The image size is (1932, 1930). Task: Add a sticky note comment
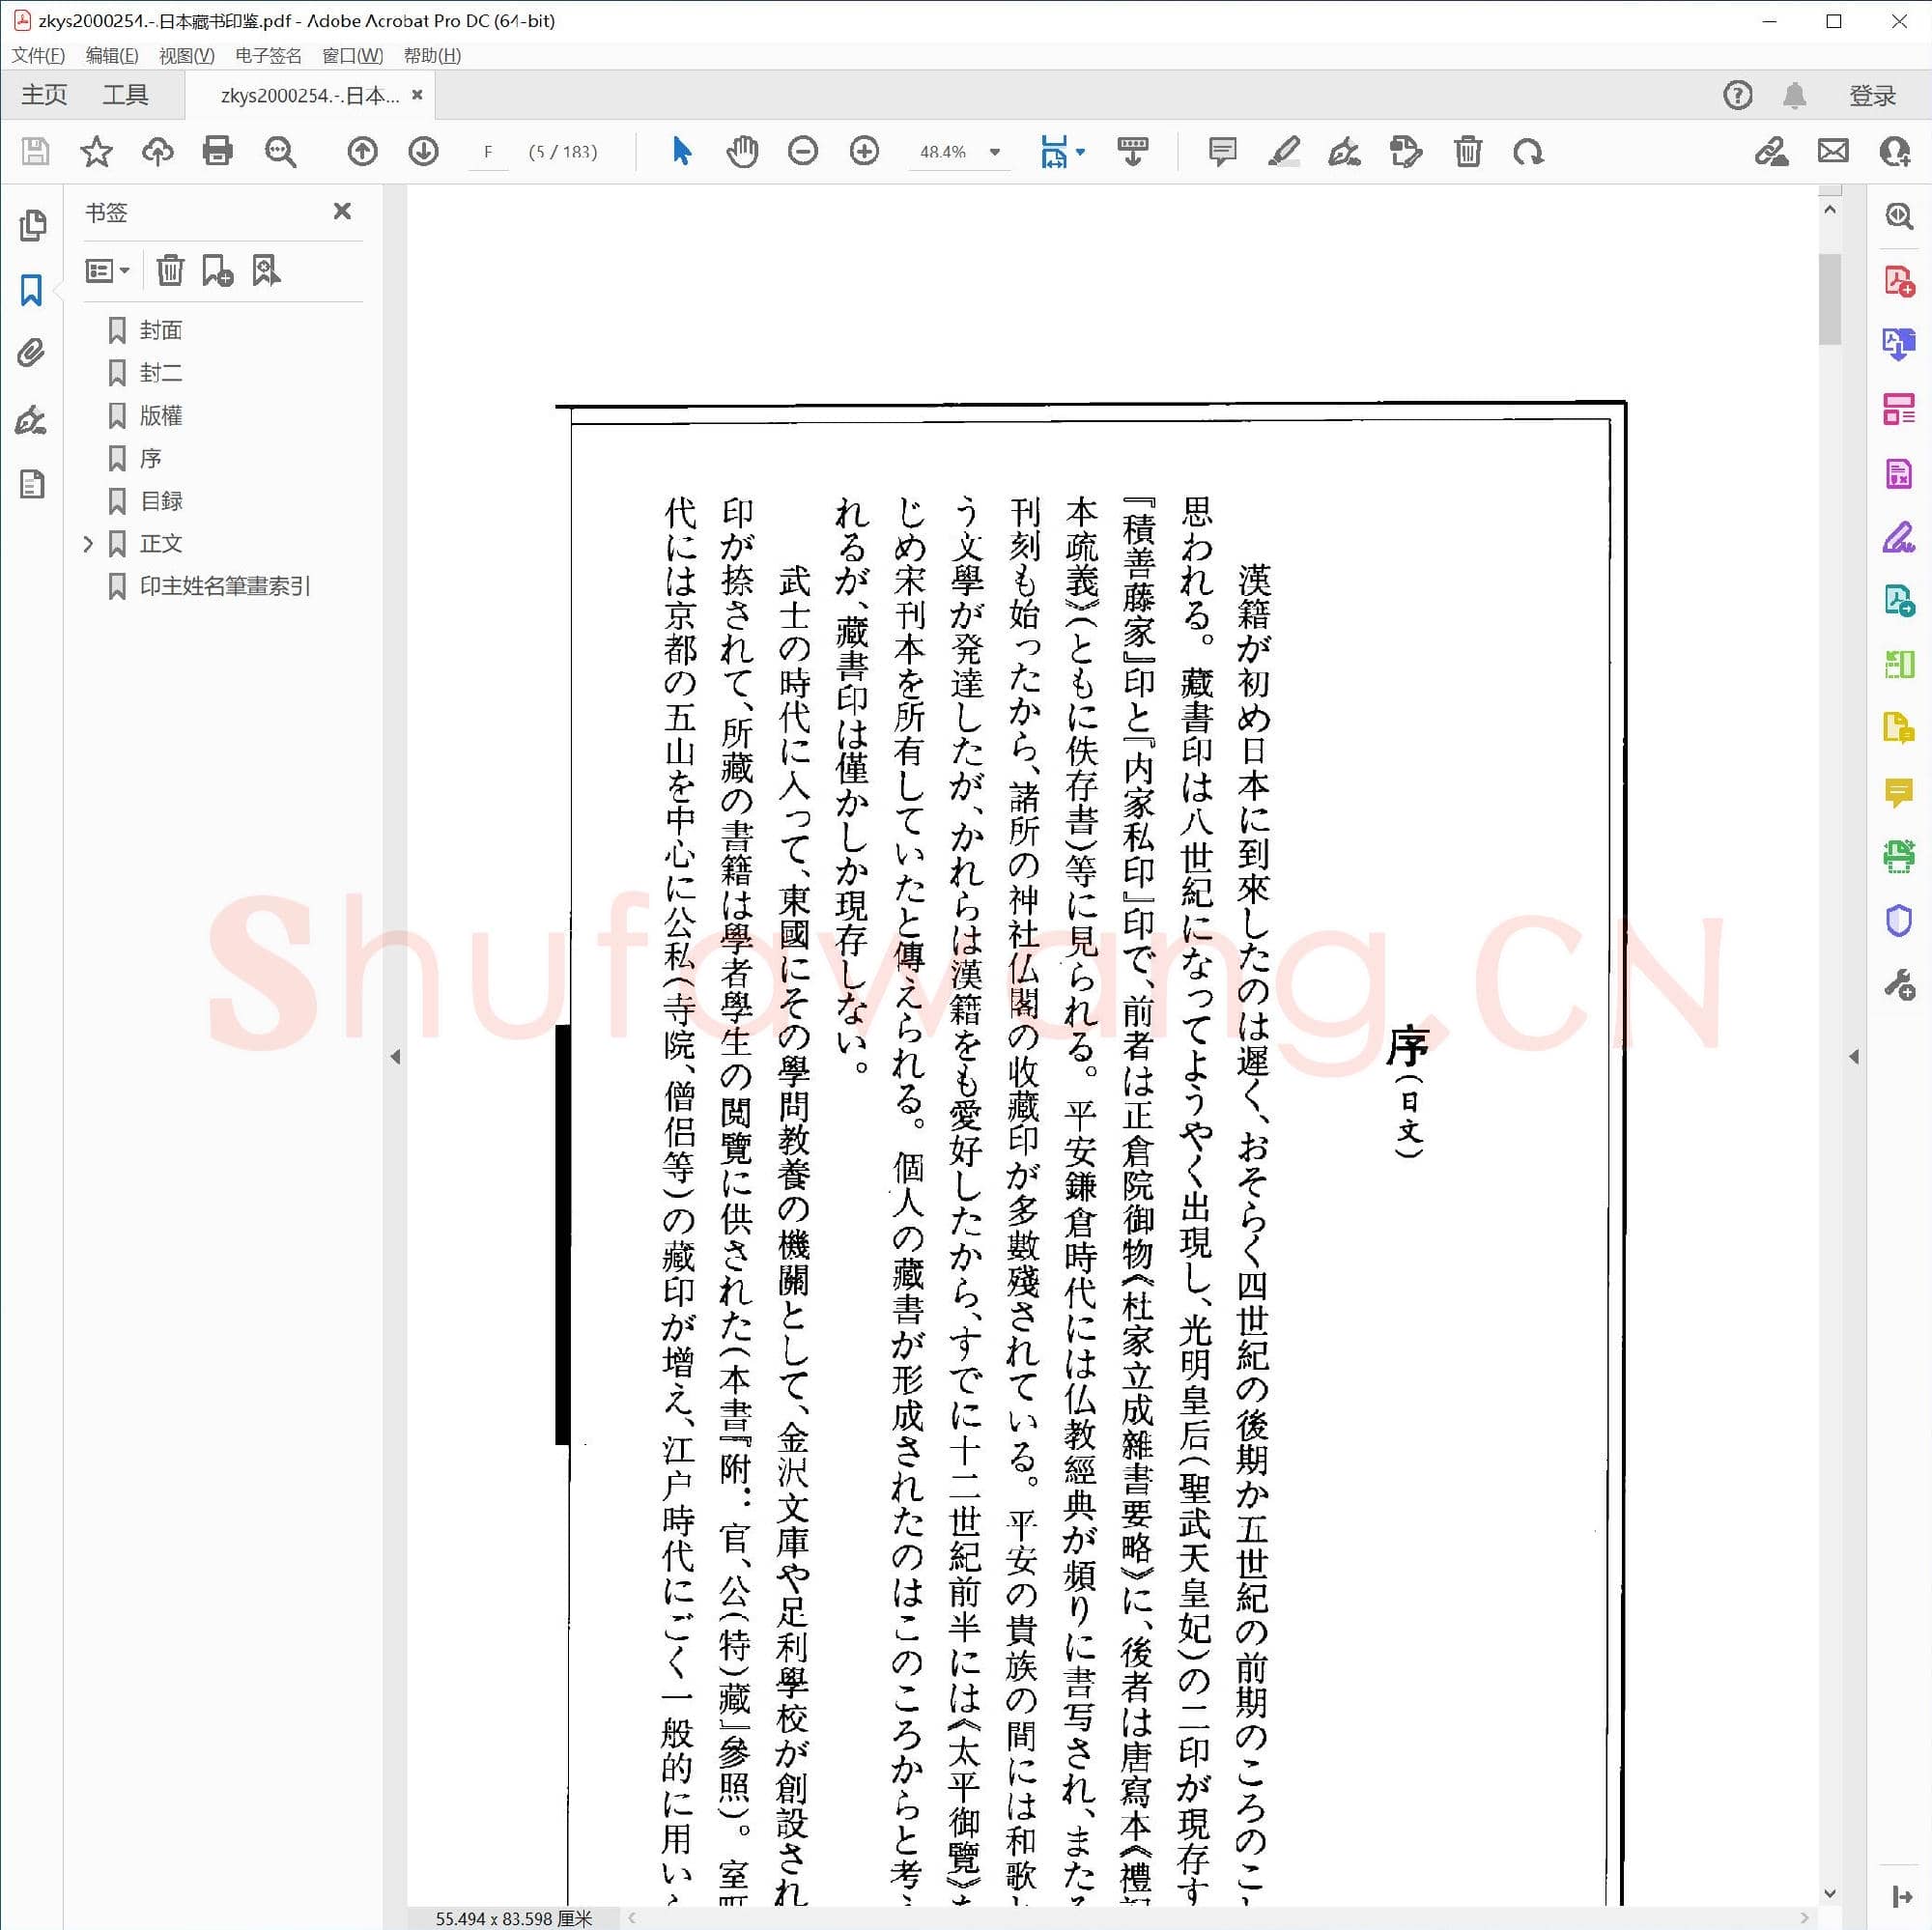1222,152
